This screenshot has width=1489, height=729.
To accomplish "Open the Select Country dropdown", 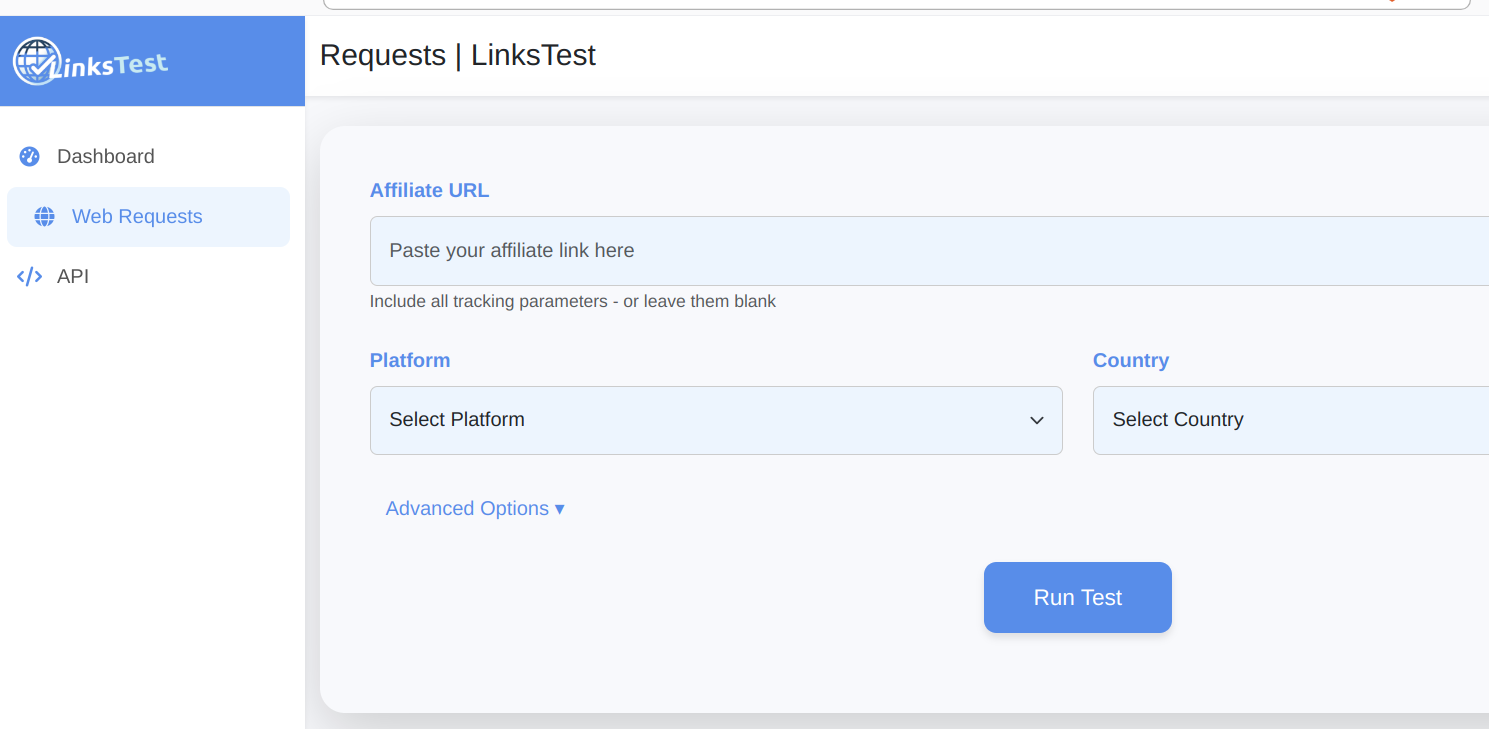I will (x=1291, y=420).
